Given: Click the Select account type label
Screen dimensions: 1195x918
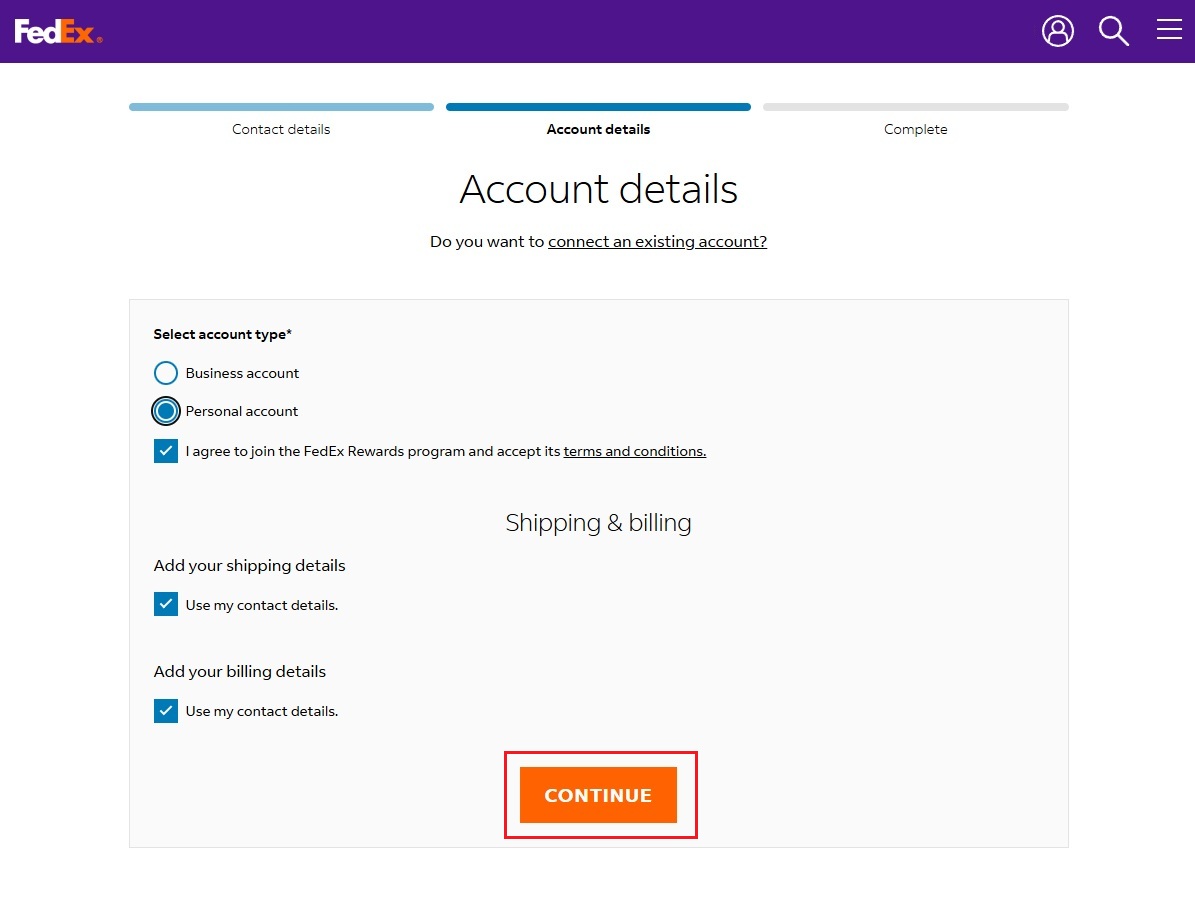Looking at the screenshot, I should (222, 335).
